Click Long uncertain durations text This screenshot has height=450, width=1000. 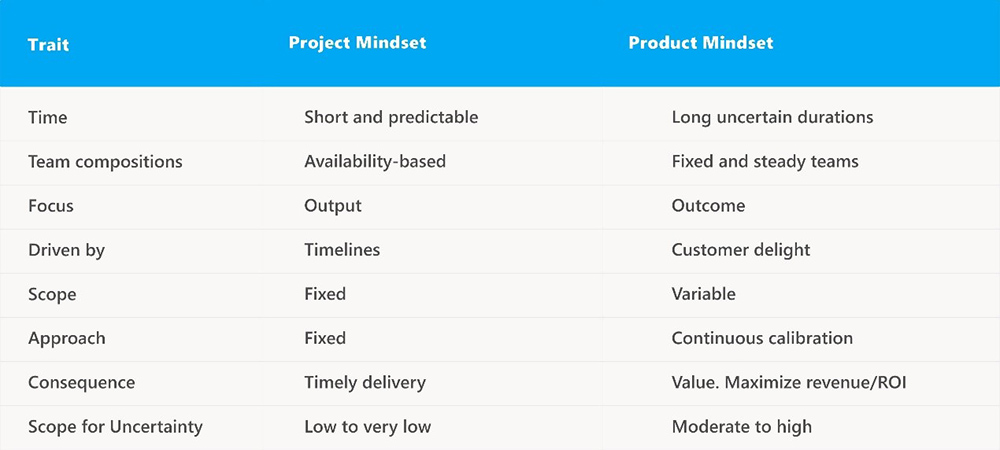772,117
